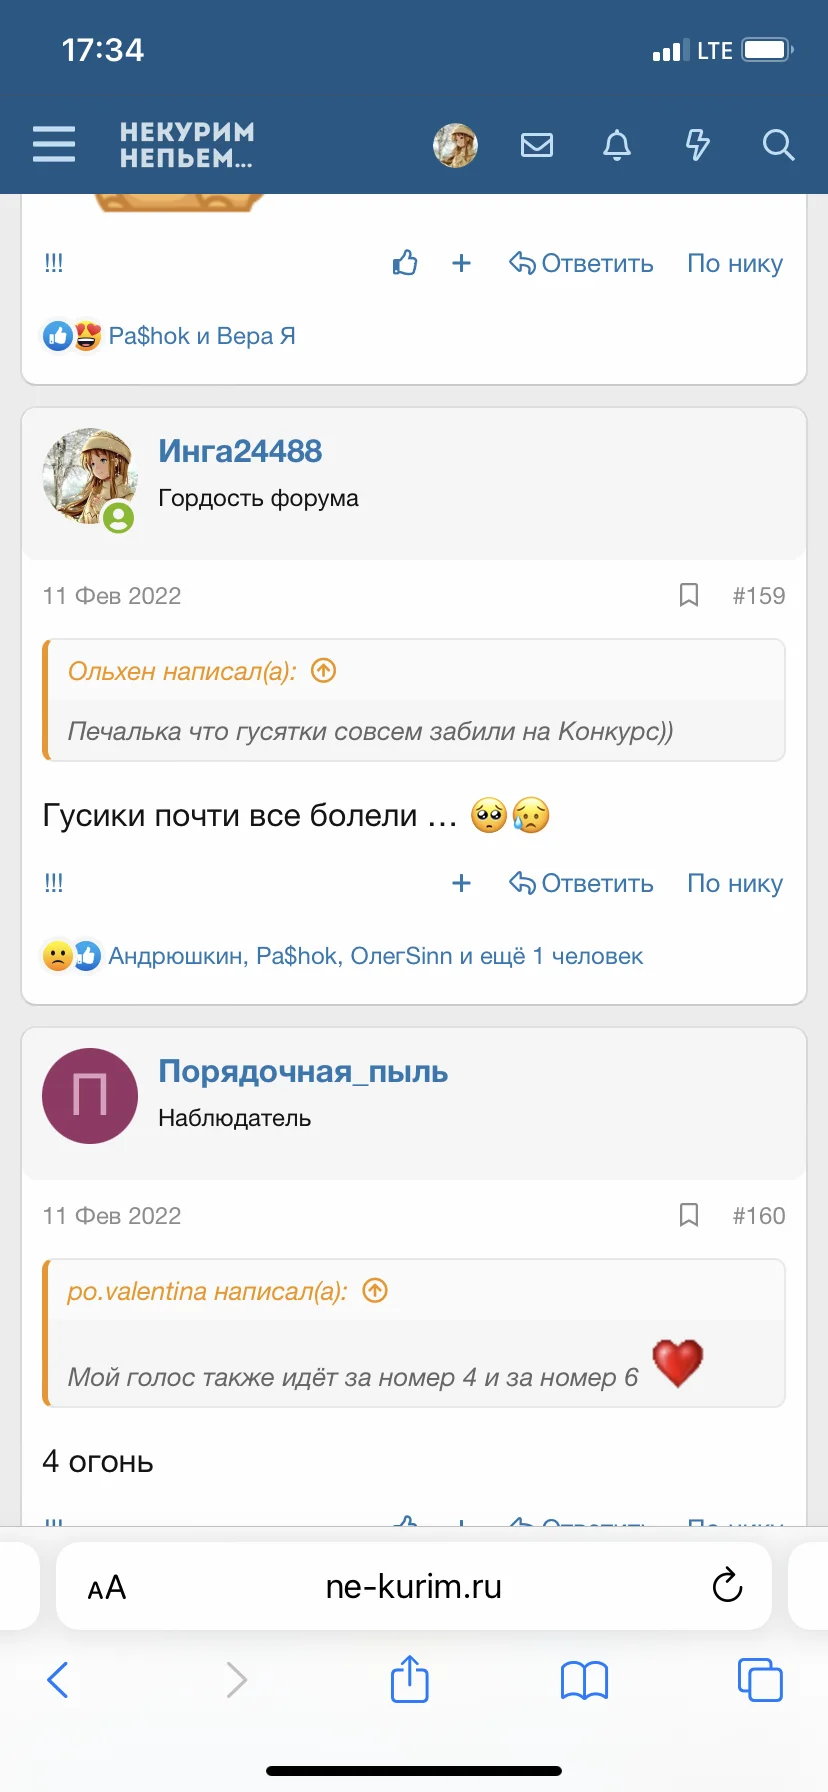Like the top post with thumbs-up icon

point(405,263)
